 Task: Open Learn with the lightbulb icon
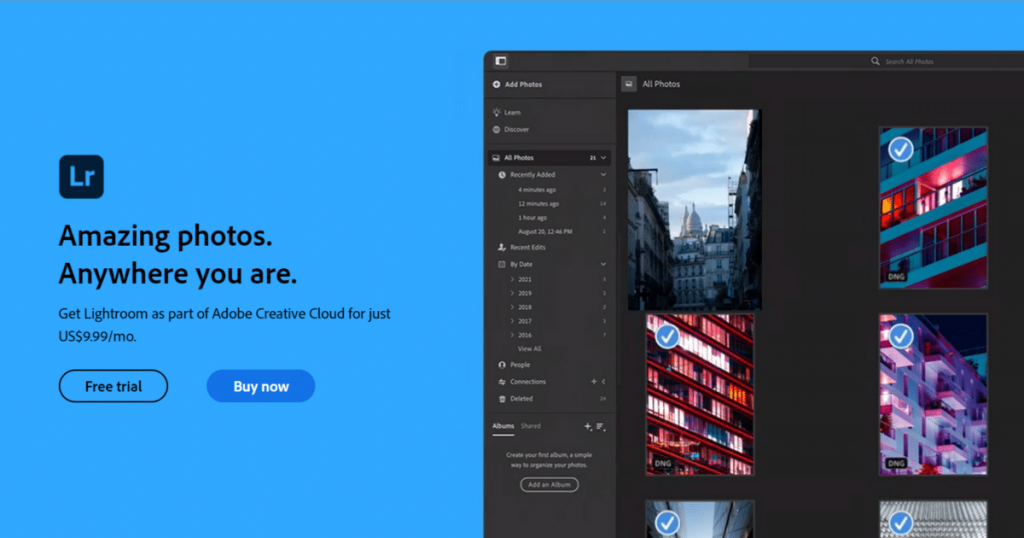(x=497, y=113)
